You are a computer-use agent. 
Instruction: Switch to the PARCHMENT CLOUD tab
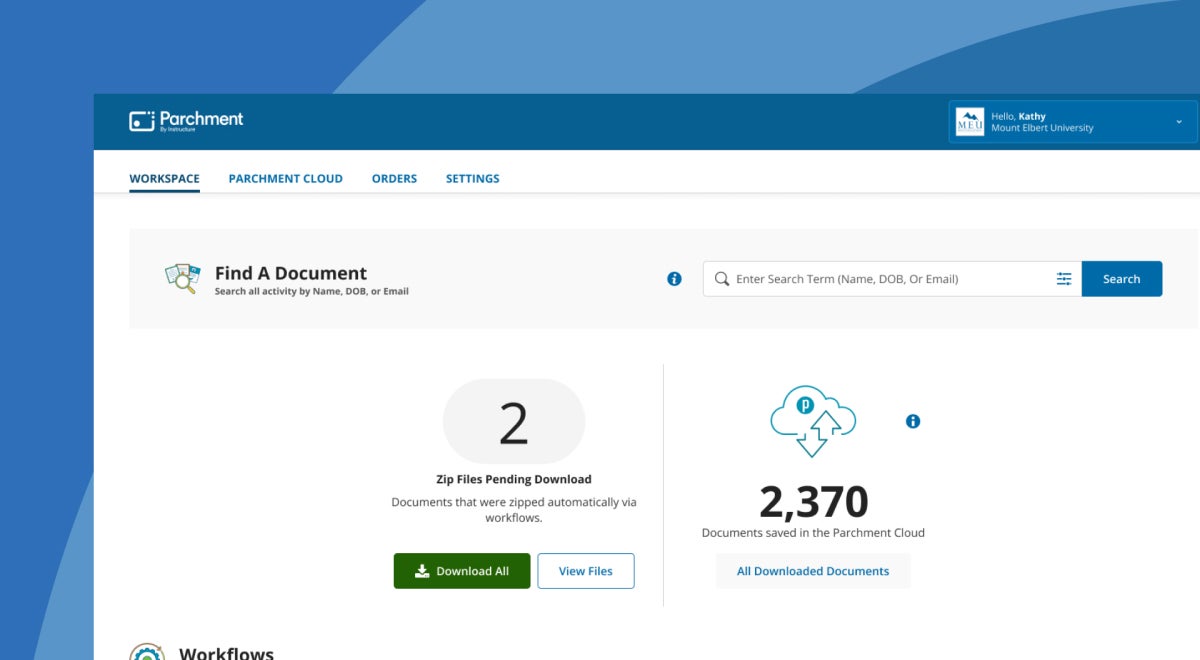tap(285, 179)
